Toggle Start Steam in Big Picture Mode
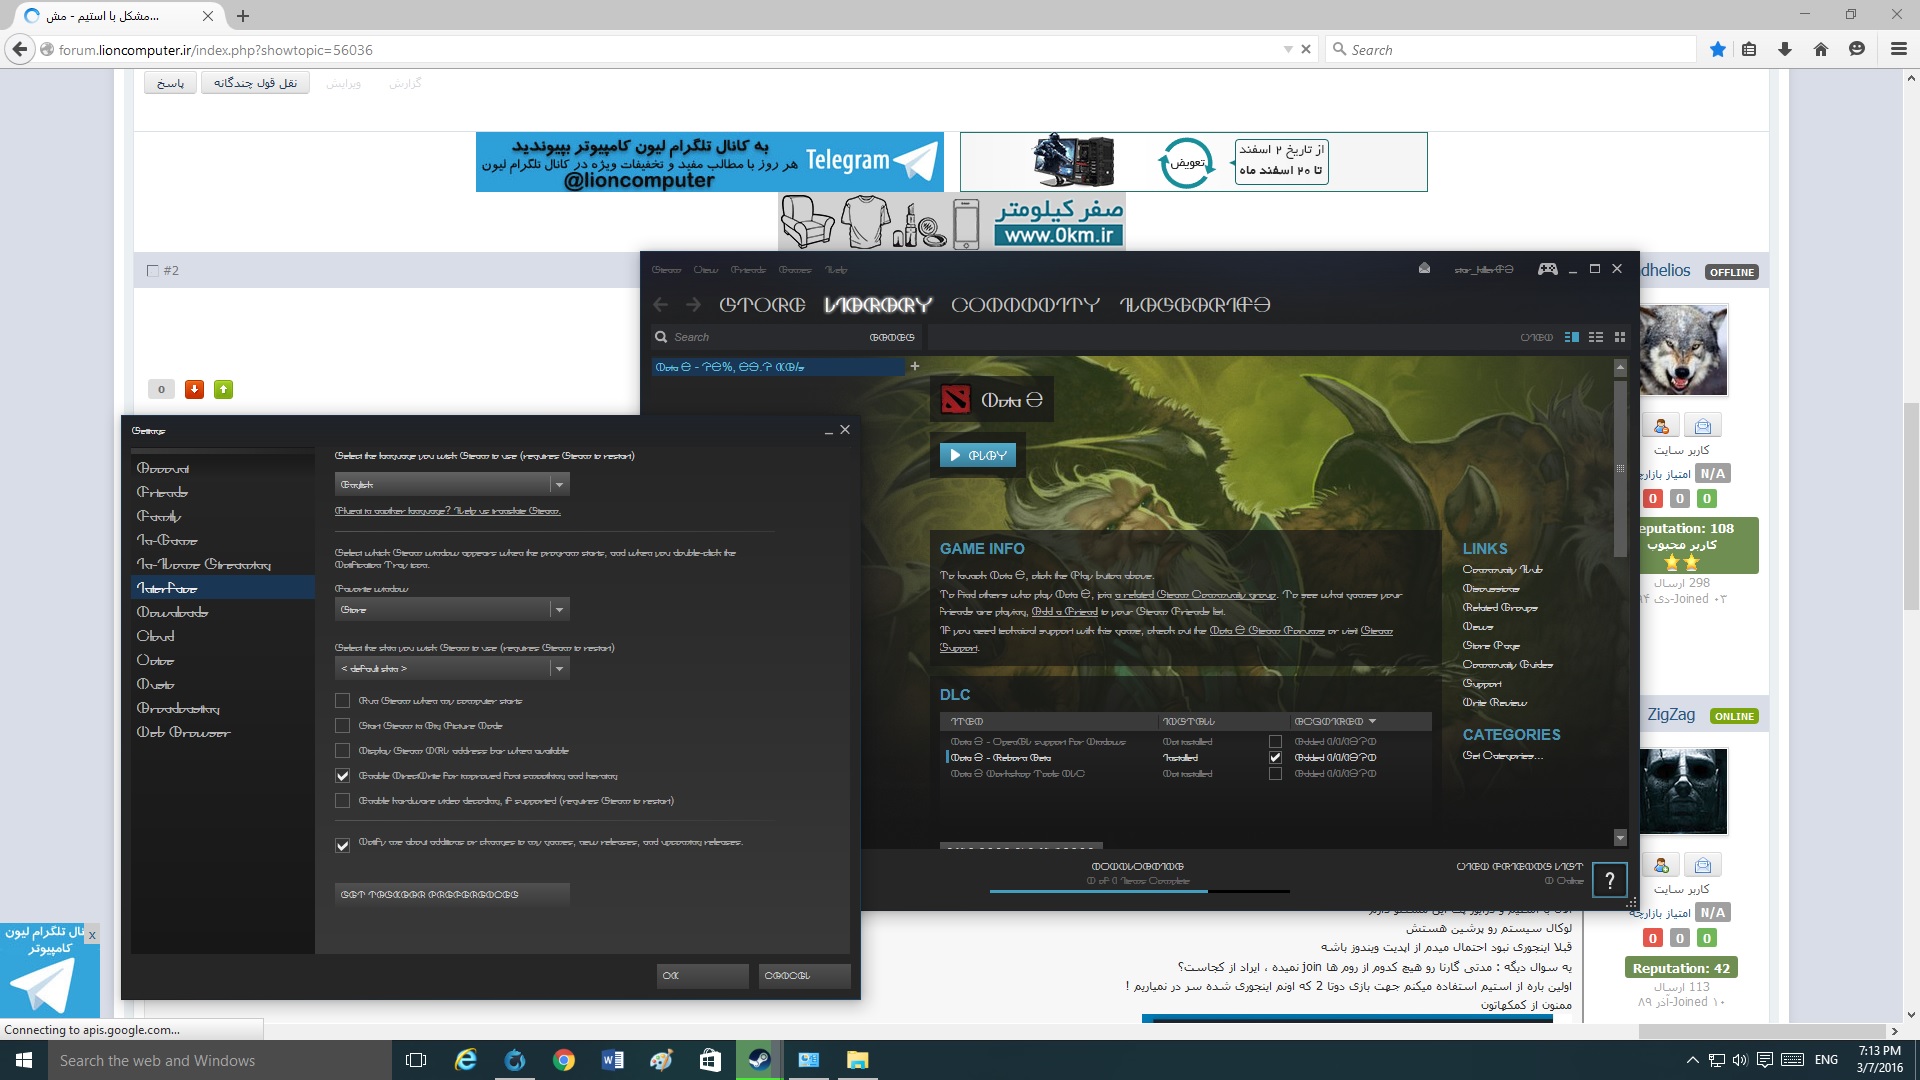The height and width of the screenshot is (1080, 1920). [343, 726]
